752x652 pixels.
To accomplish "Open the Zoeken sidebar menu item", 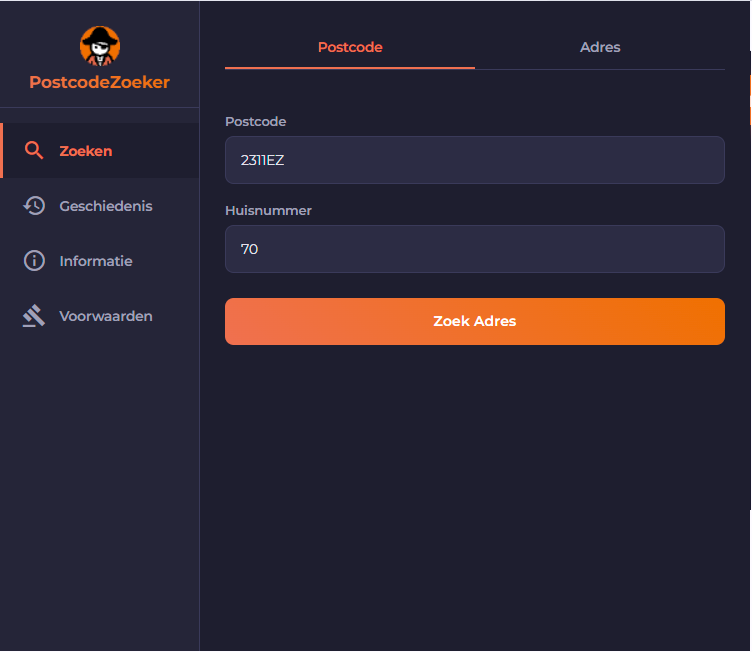I will click(x=86, y=151).
